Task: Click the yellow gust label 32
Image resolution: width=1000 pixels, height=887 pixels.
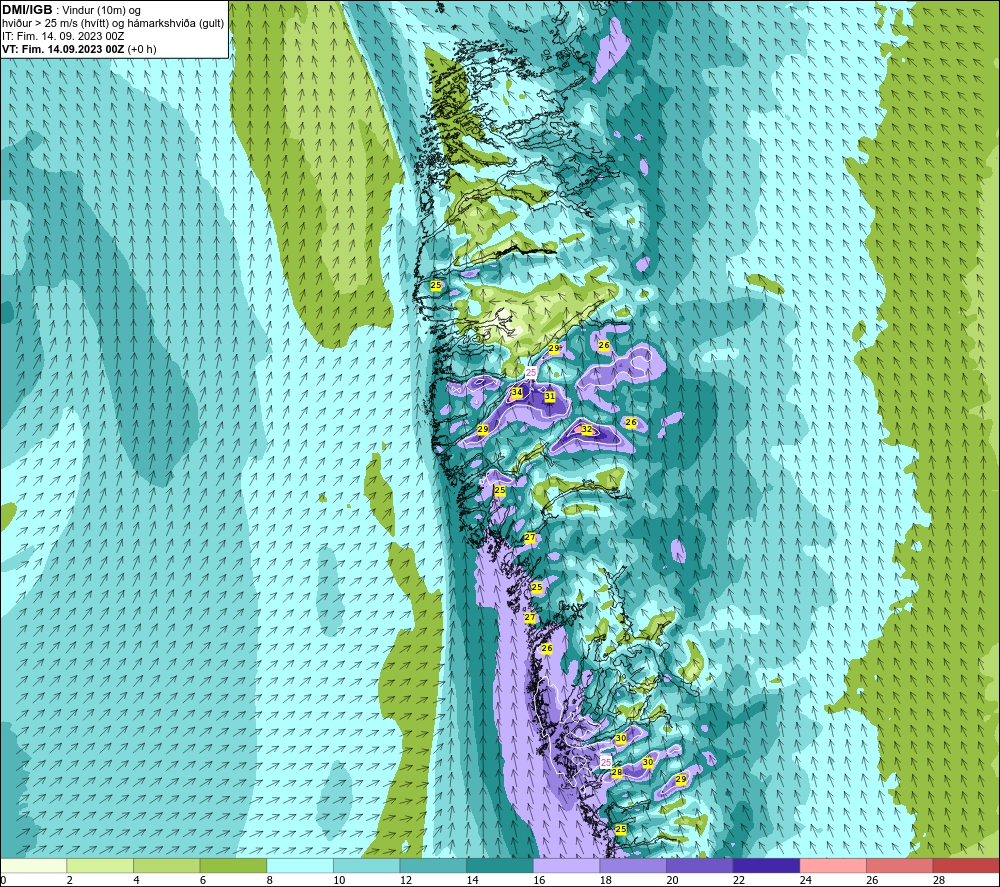Action: (x=587, y=430)
